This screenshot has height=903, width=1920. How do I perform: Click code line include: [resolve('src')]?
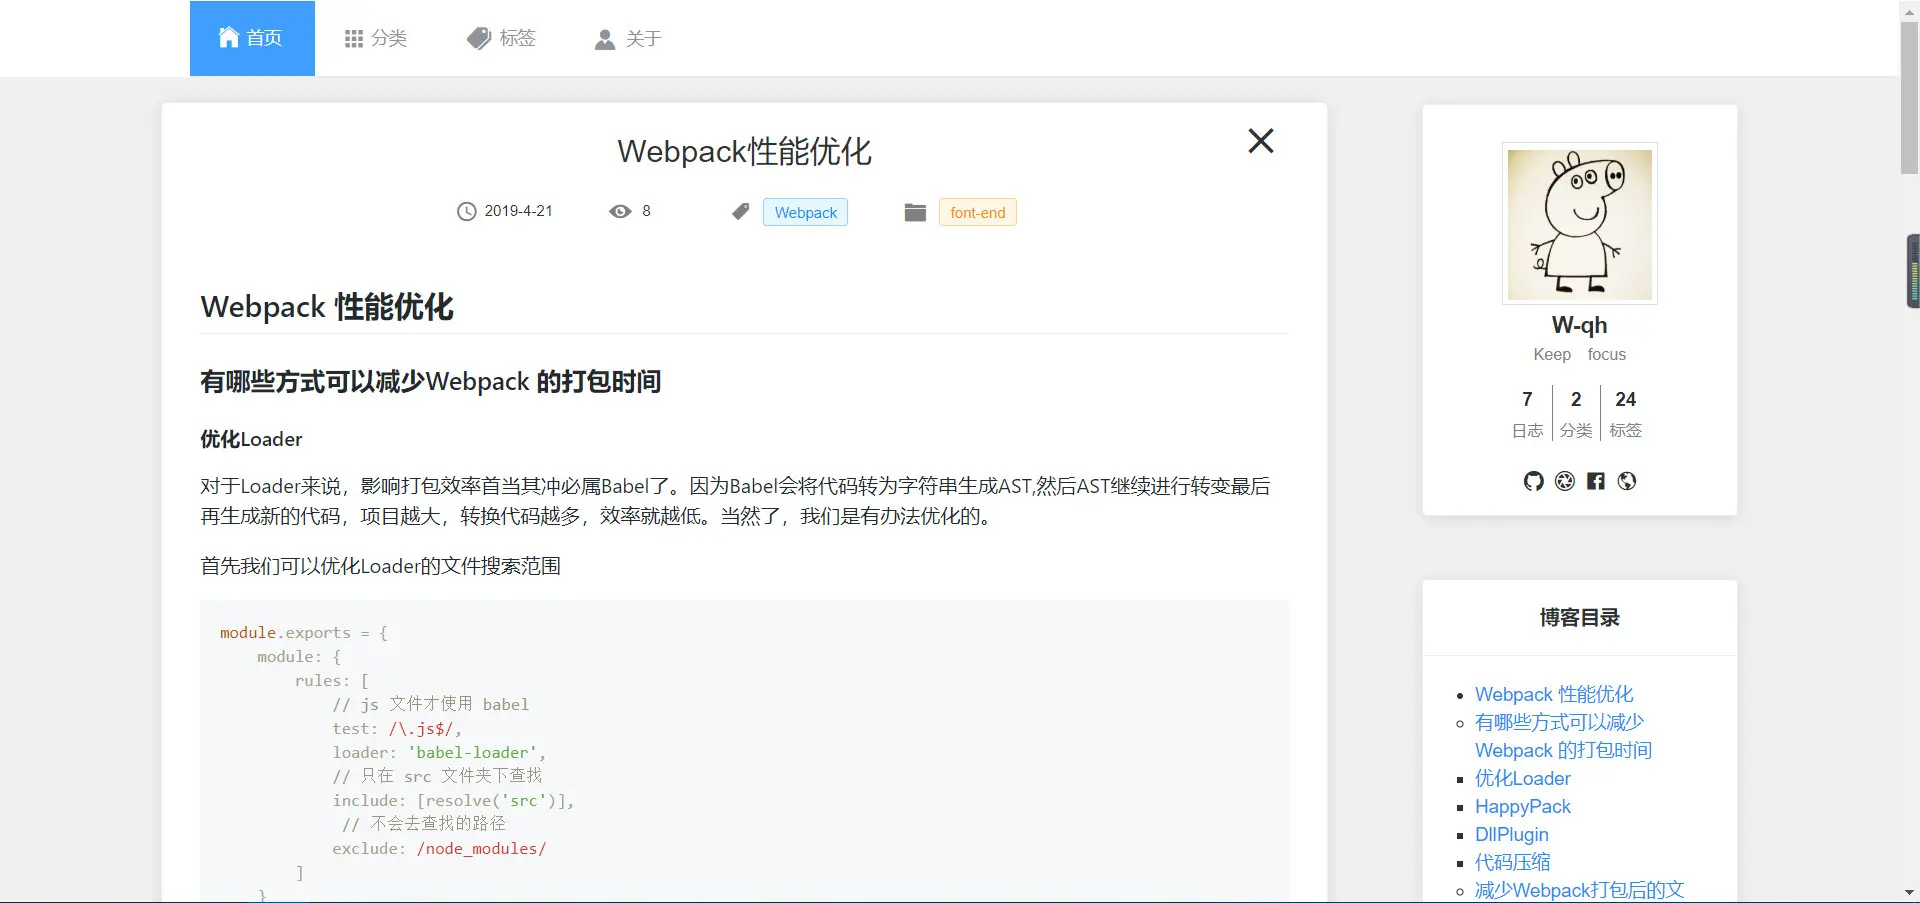point(454,801)
